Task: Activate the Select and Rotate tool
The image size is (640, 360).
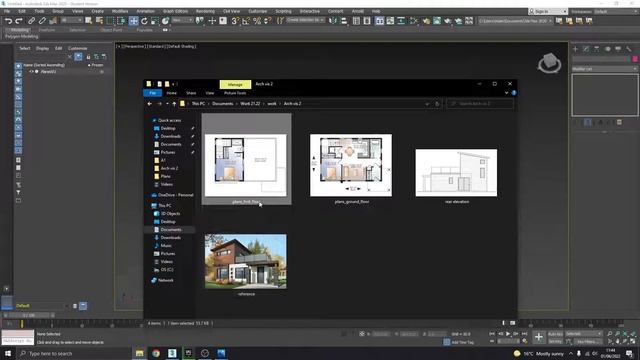Action: 144,21
